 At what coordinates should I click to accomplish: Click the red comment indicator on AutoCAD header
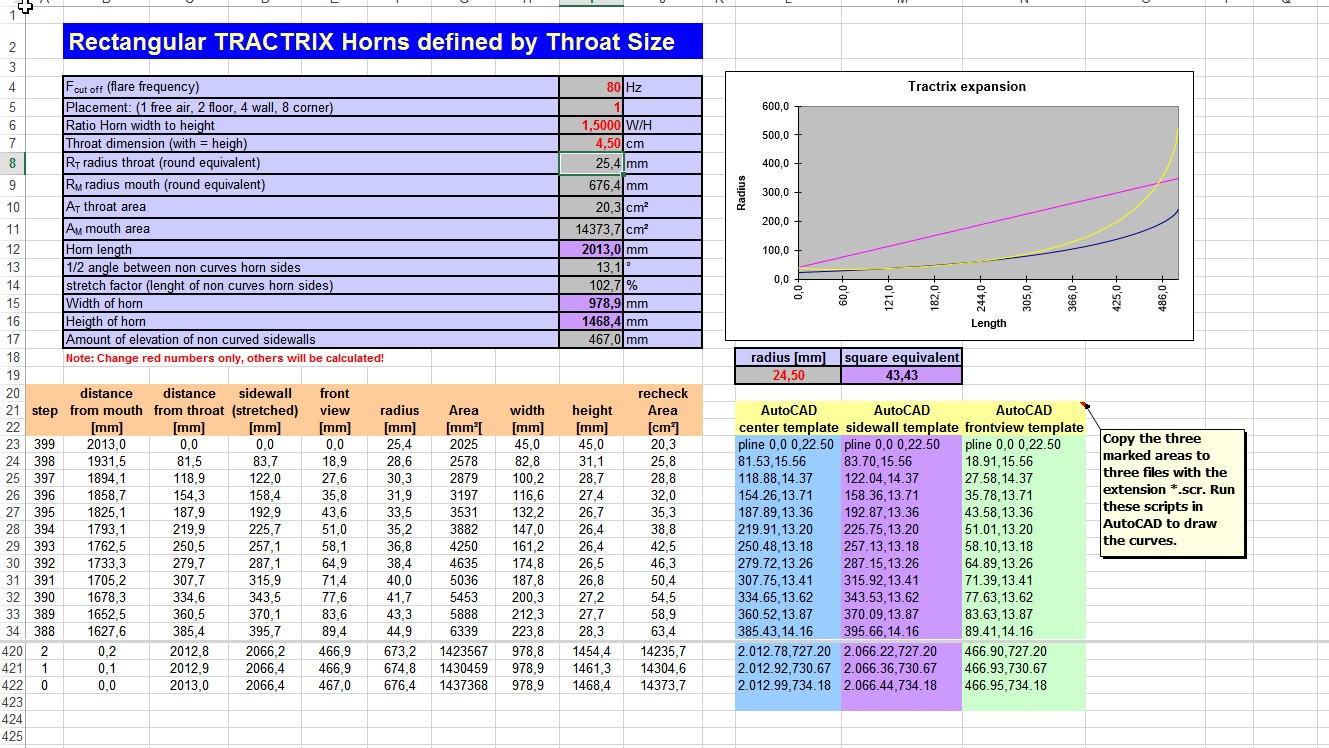pyautogui.click(x=1083, y=405)
